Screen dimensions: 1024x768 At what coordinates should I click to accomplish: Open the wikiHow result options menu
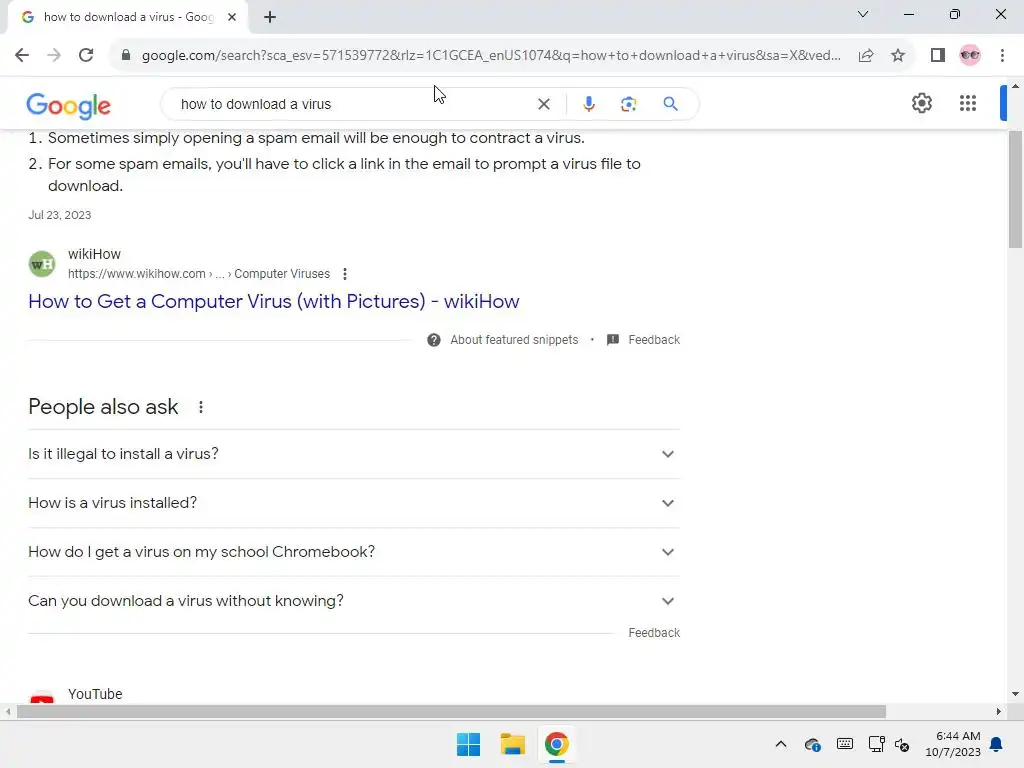[x=345, y=274]
